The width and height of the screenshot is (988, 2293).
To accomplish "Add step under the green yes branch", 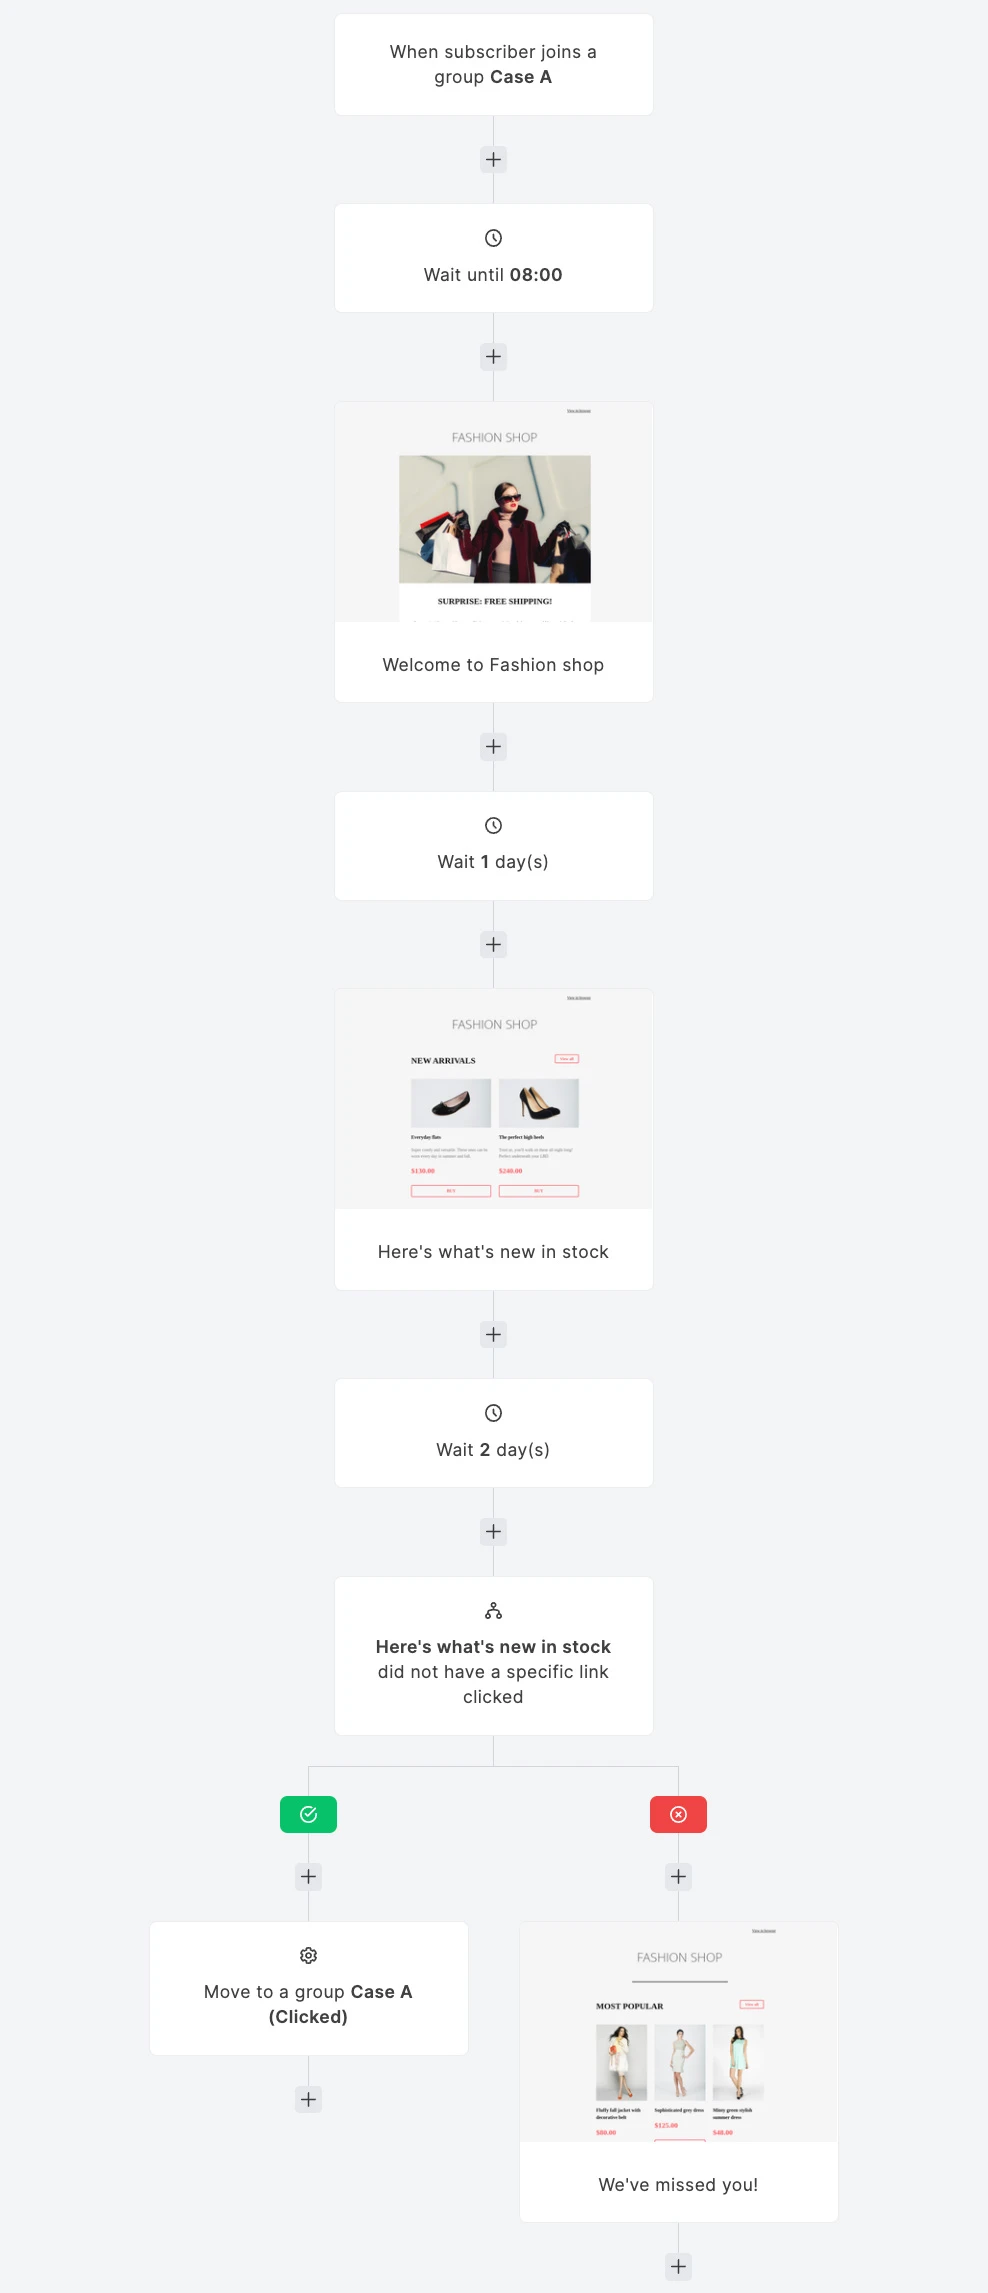I will pos(308,1877).
